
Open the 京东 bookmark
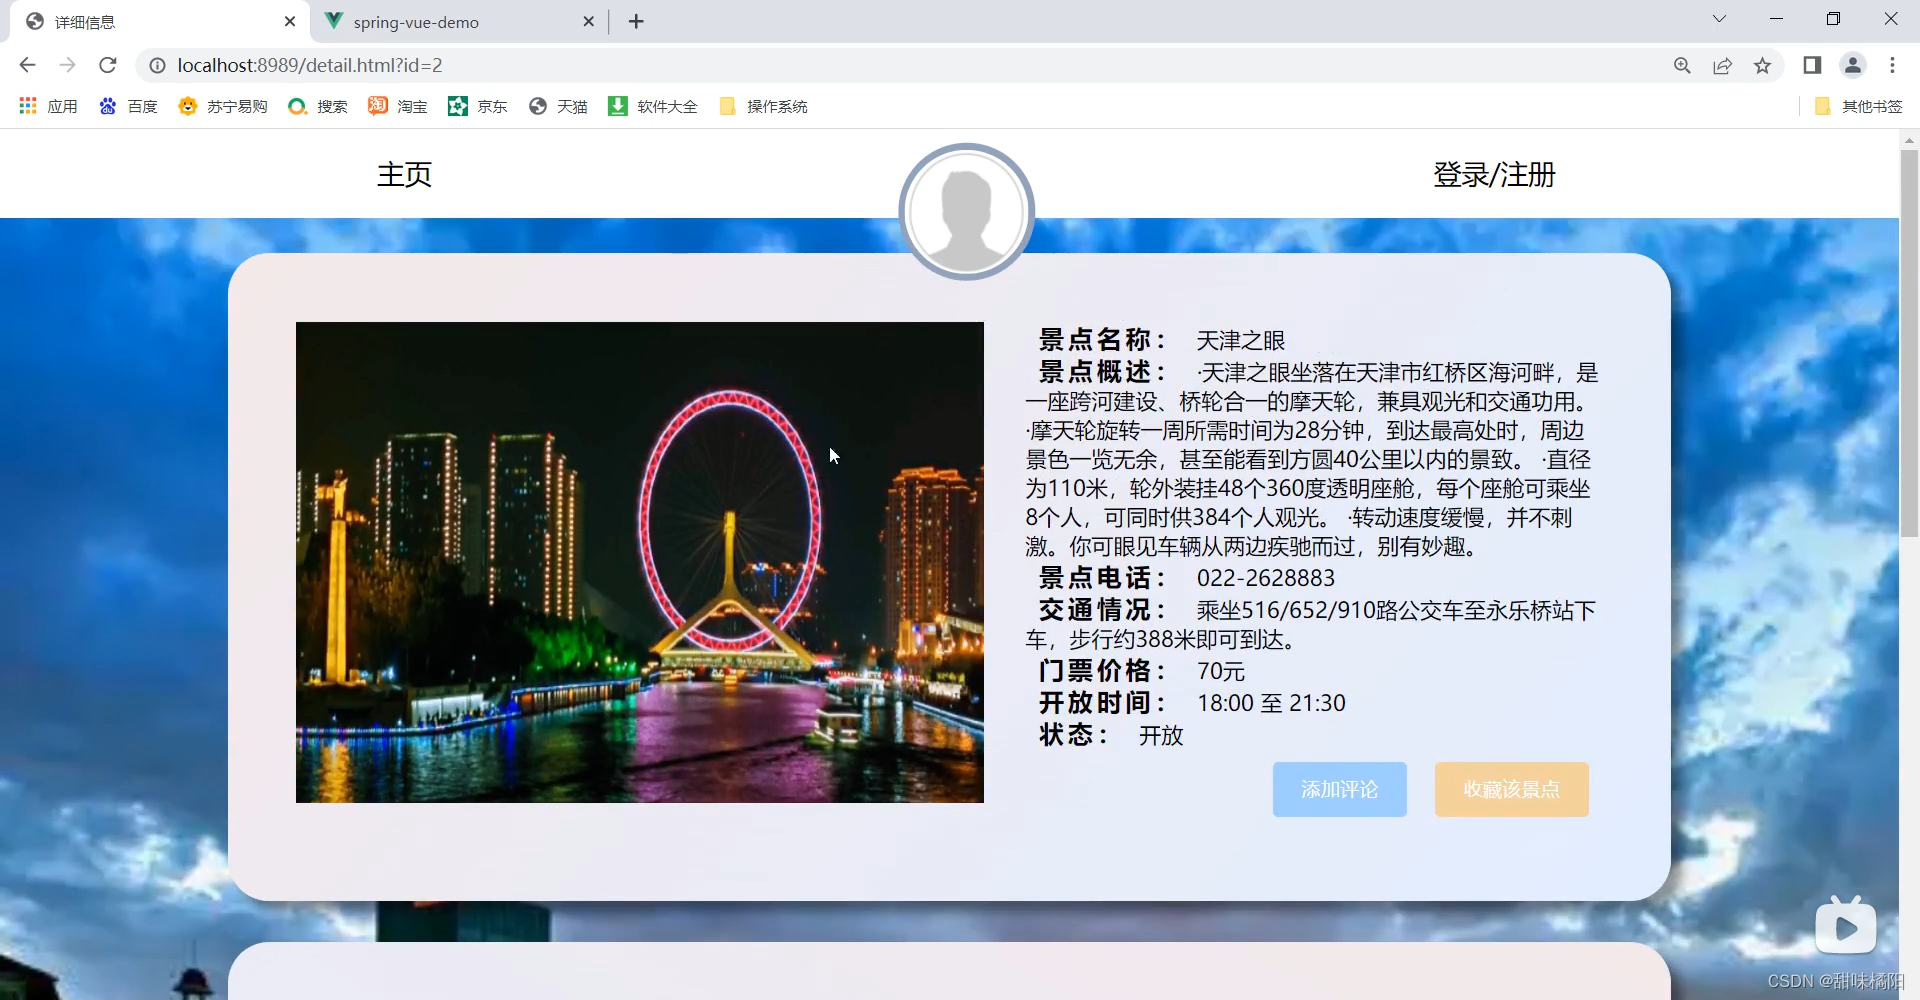(478, 106)
